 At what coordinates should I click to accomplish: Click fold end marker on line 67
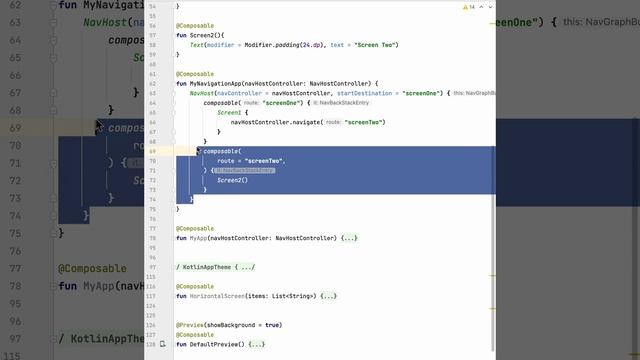click(x=173, y=132)
